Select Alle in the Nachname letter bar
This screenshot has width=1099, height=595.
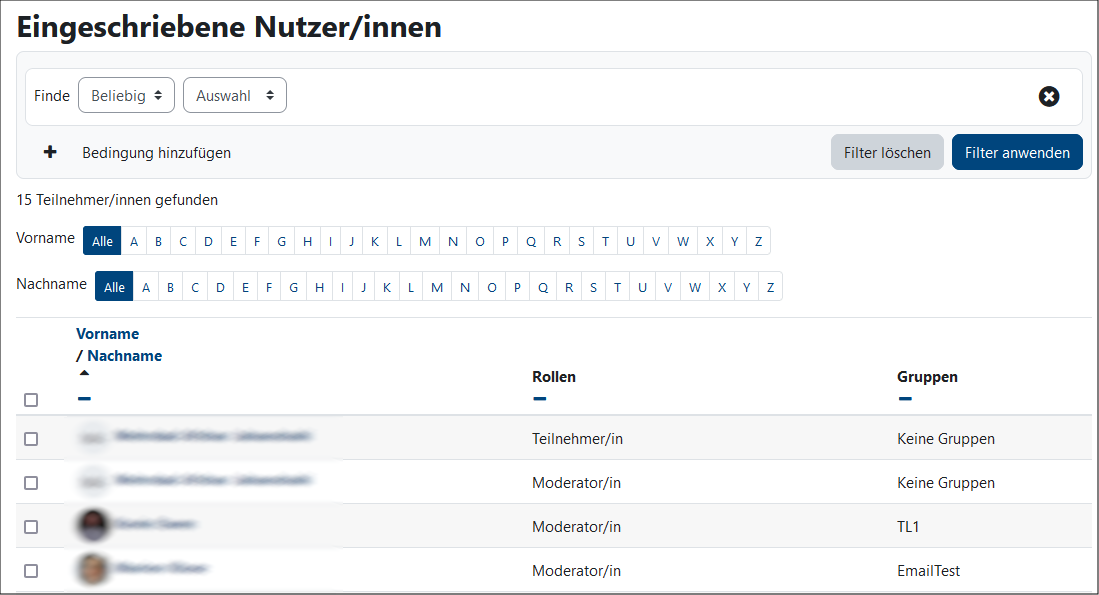(x=114, y=287)
